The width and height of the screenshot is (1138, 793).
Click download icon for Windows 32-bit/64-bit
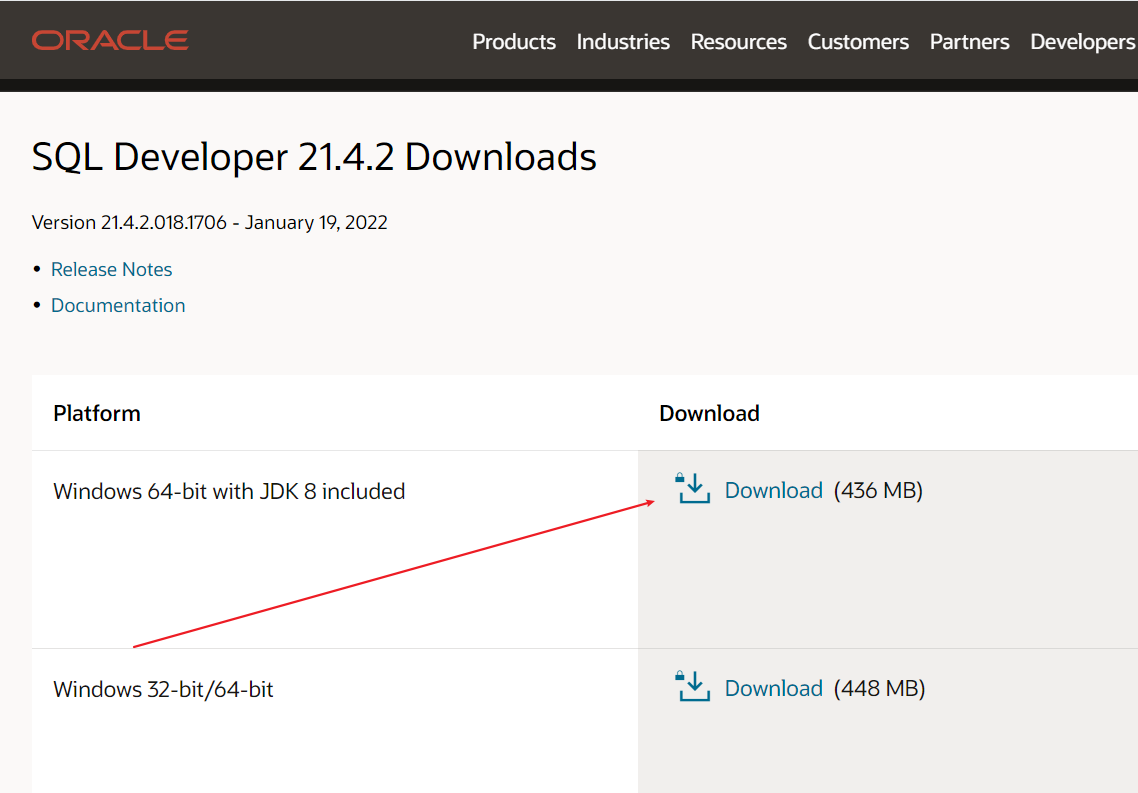click(692, 686)
